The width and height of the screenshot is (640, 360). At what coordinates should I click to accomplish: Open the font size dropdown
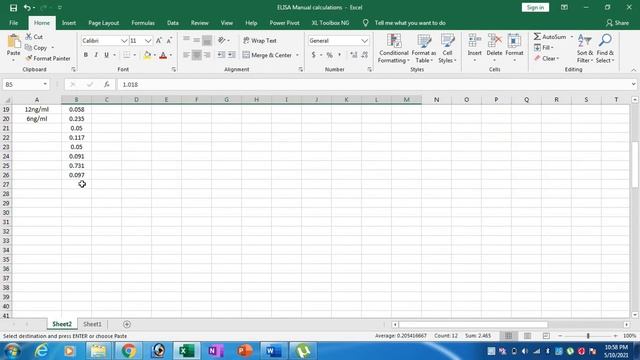click(148, 41)
